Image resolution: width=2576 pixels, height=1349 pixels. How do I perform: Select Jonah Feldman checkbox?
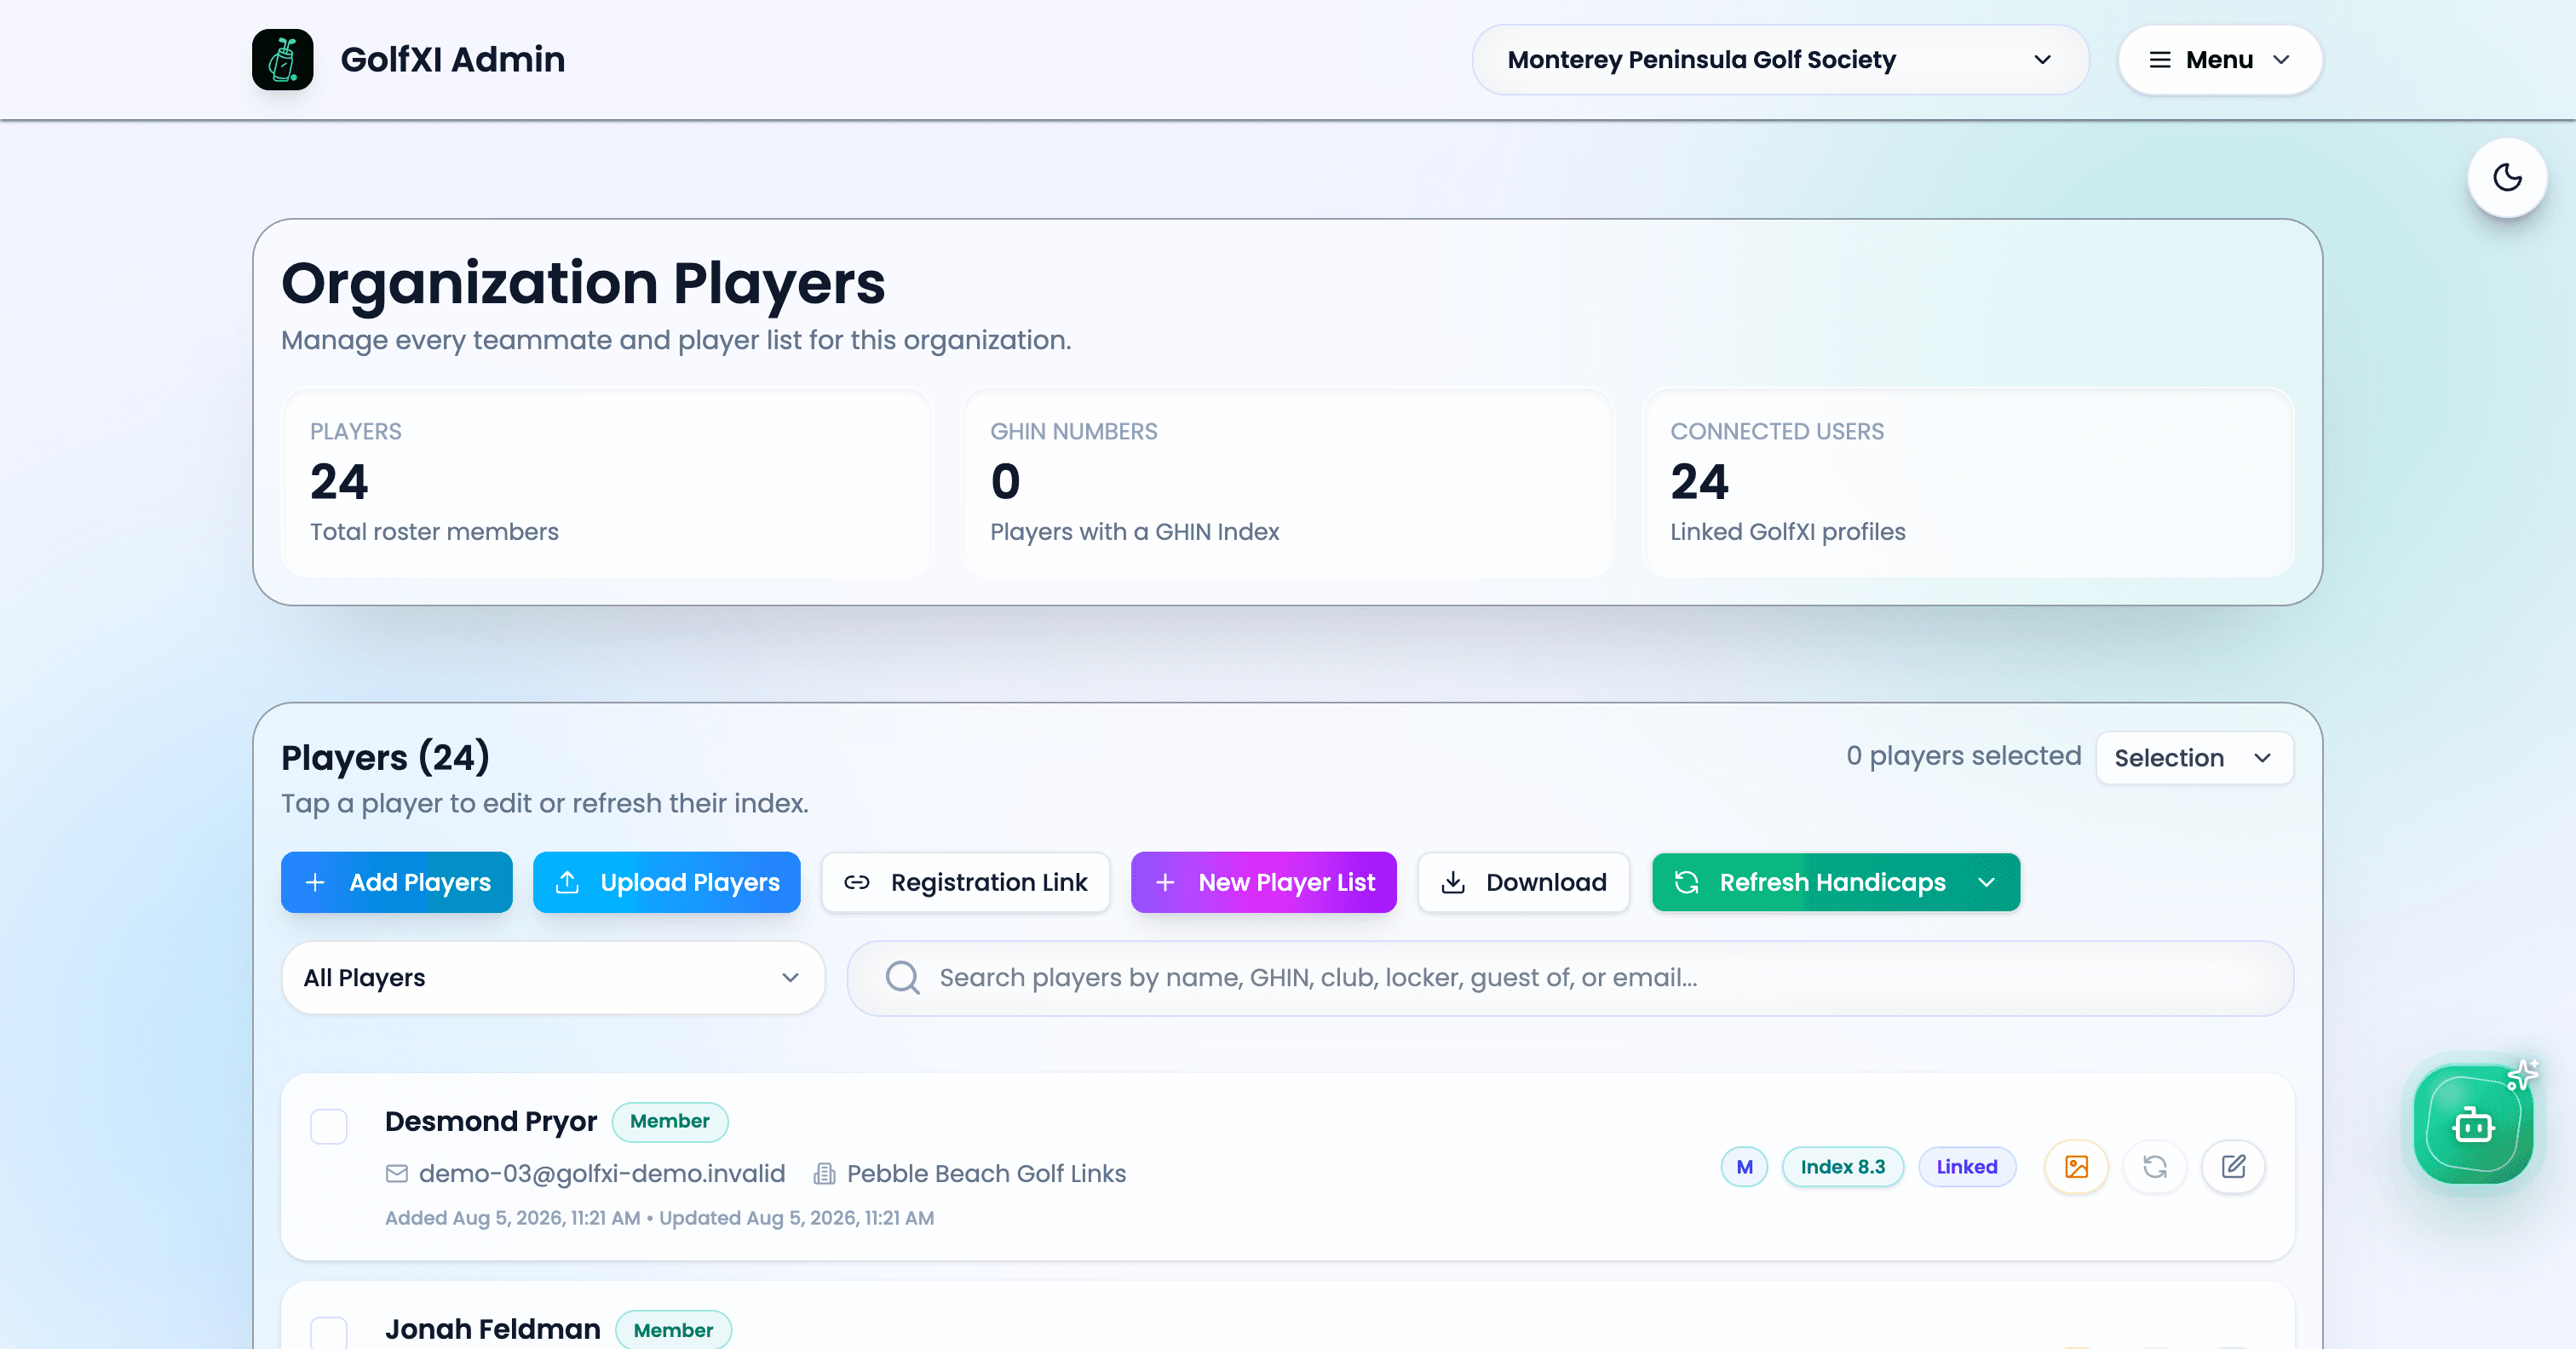point(328,1332)
